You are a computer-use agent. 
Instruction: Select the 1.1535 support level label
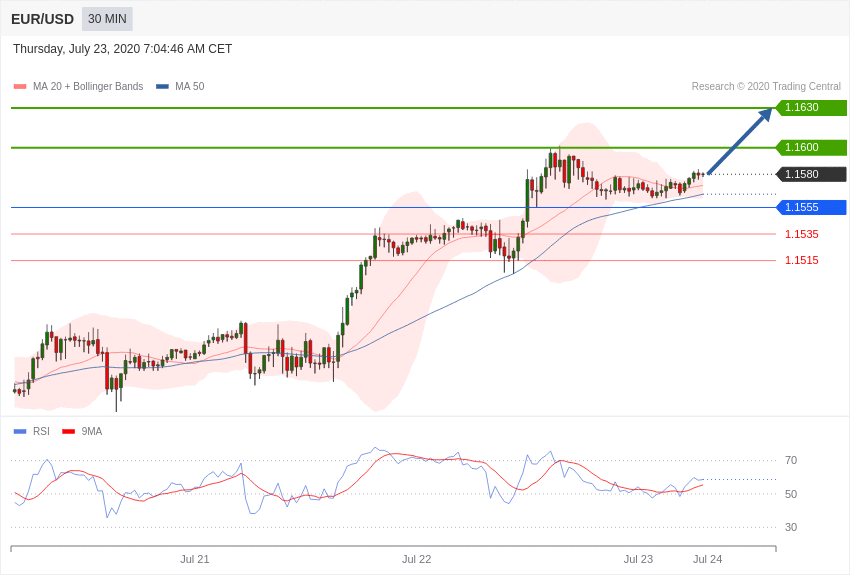coord(802,234)
